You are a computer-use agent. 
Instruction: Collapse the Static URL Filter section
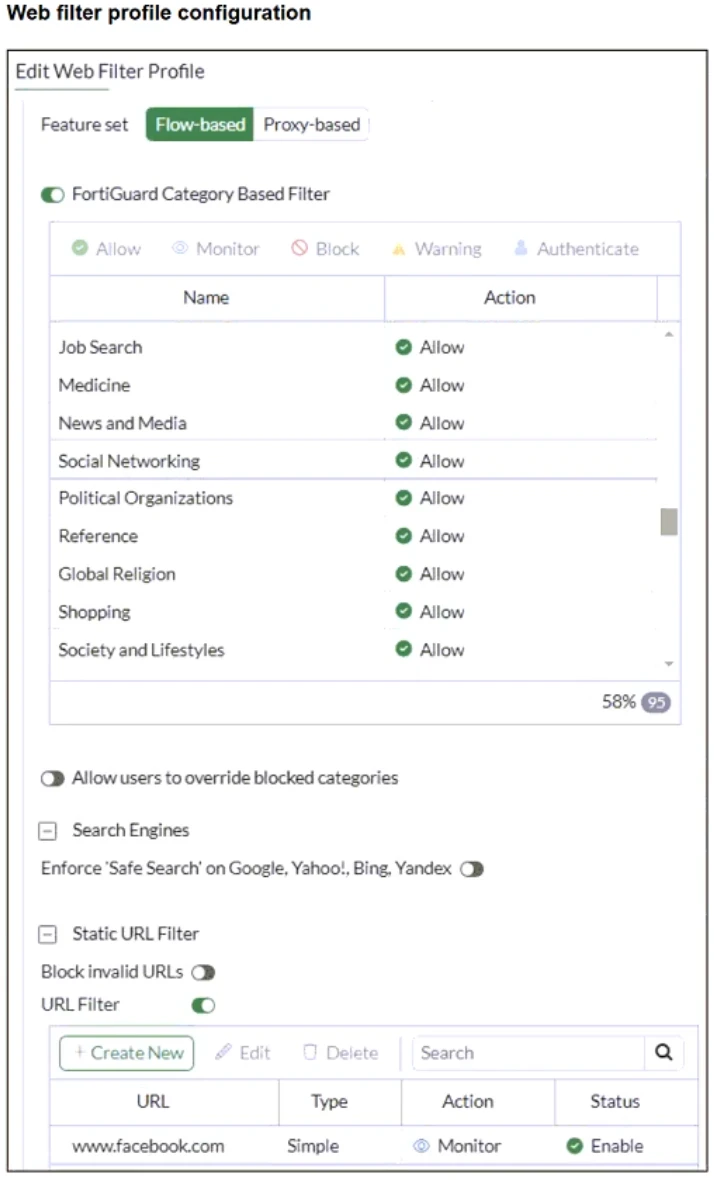48,934
